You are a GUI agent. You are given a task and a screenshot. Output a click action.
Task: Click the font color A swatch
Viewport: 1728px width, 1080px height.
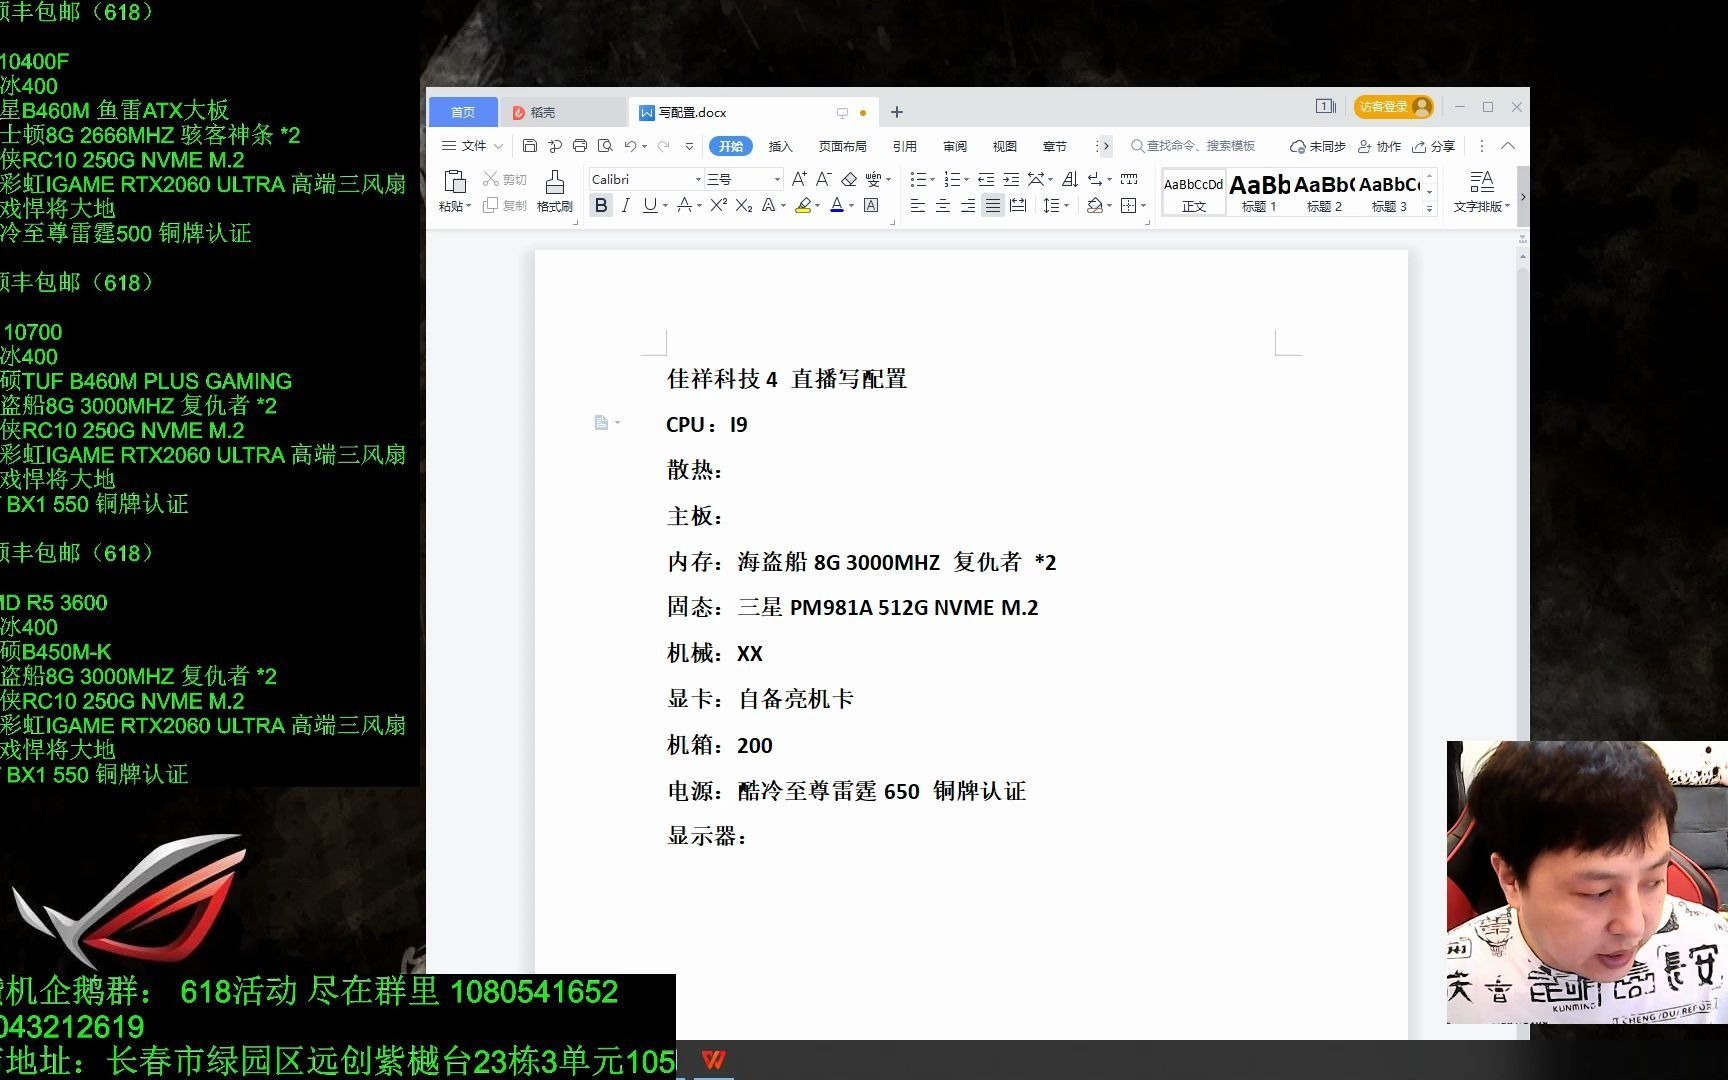tap(838, 205)
